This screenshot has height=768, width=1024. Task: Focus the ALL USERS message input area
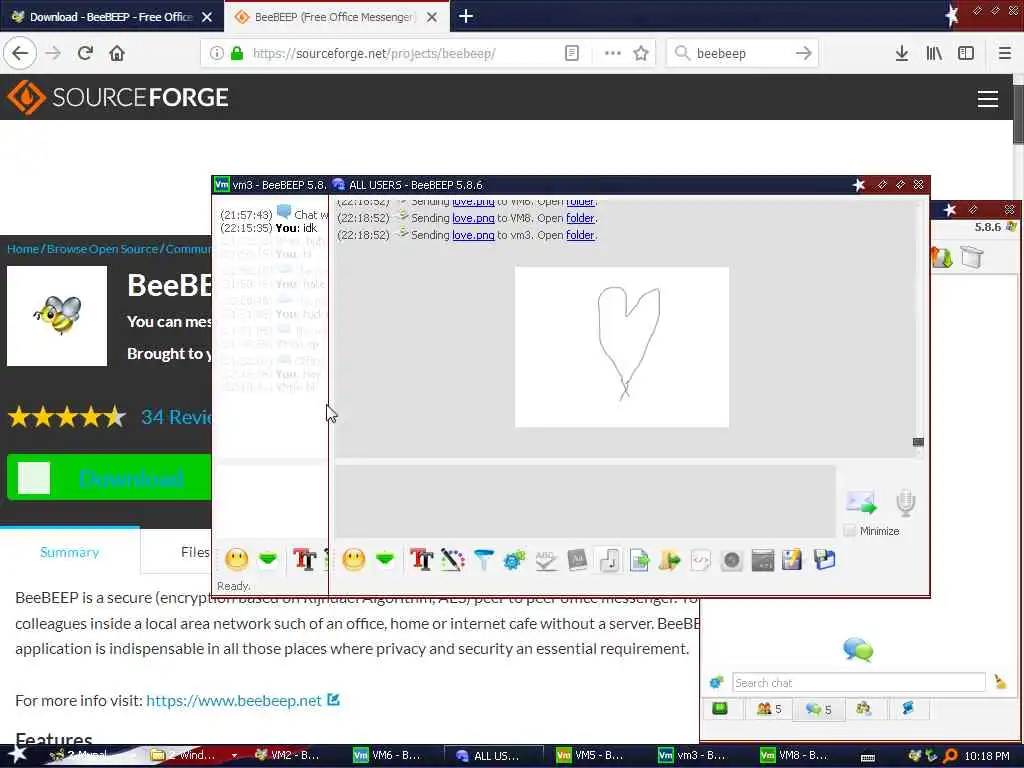[585, 501]
